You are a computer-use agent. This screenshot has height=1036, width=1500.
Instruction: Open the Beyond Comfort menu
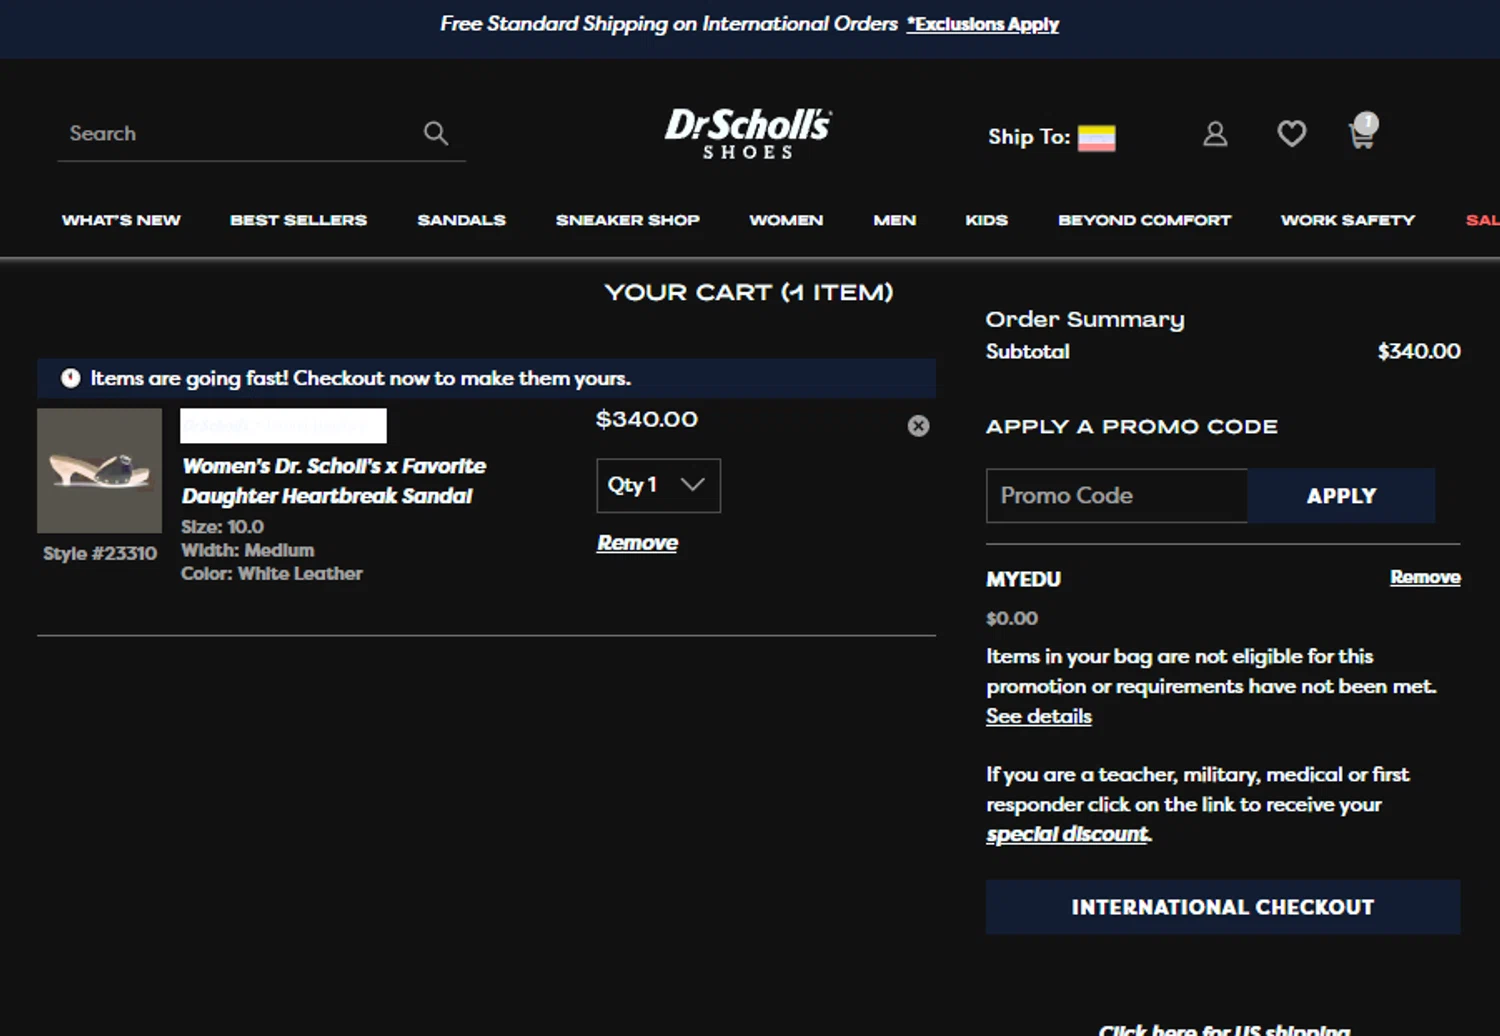click(1144, 220)
